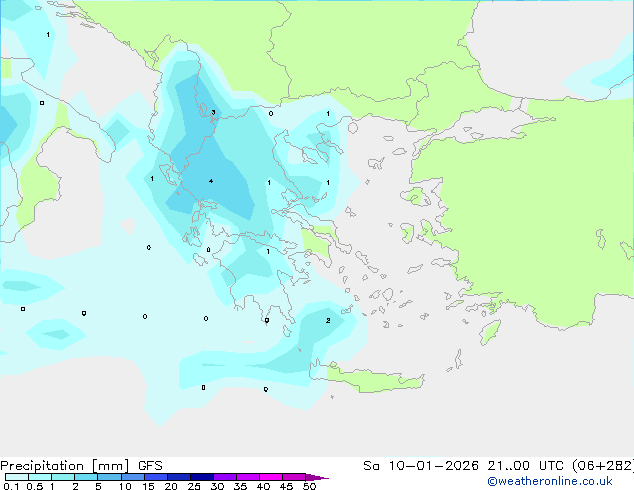Click the legend label '20'
The width and height of the screenshot is (634, 490).
(171, 486)
